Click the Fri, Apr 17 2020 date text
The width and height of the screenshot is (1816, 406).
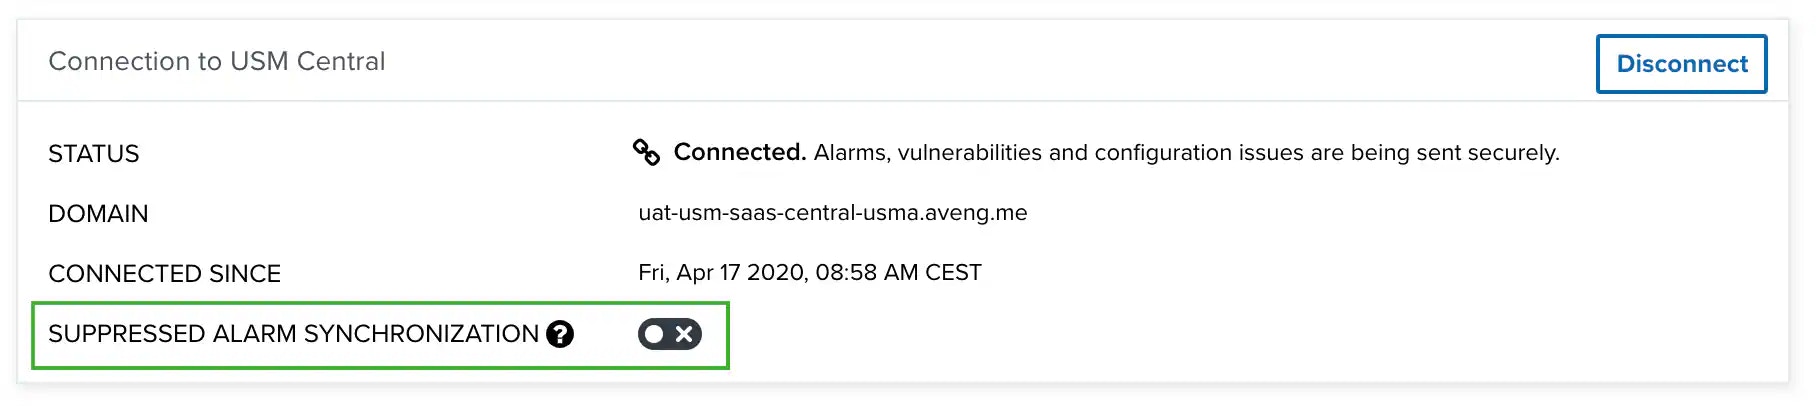tap(723, 273)
